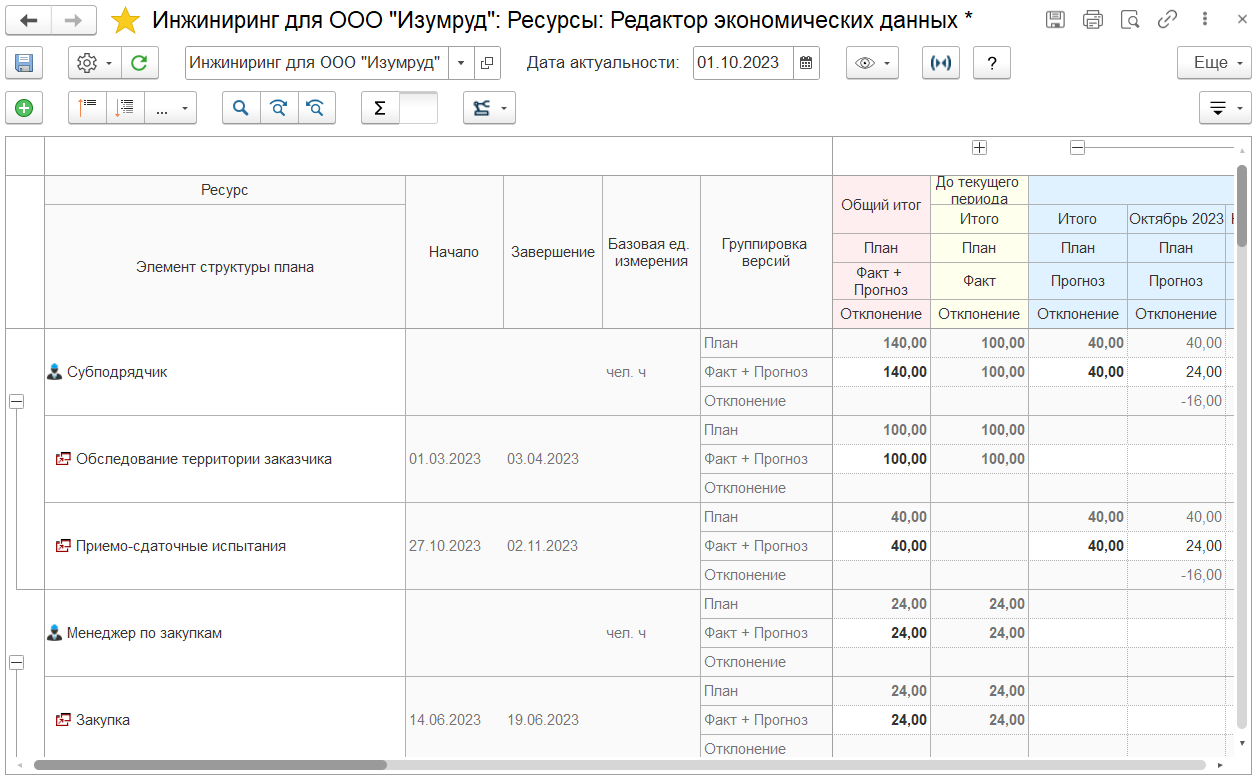Add to favorites with the star icon
The width and height of the screenshot is (1259, 780).
coord(126,20)
